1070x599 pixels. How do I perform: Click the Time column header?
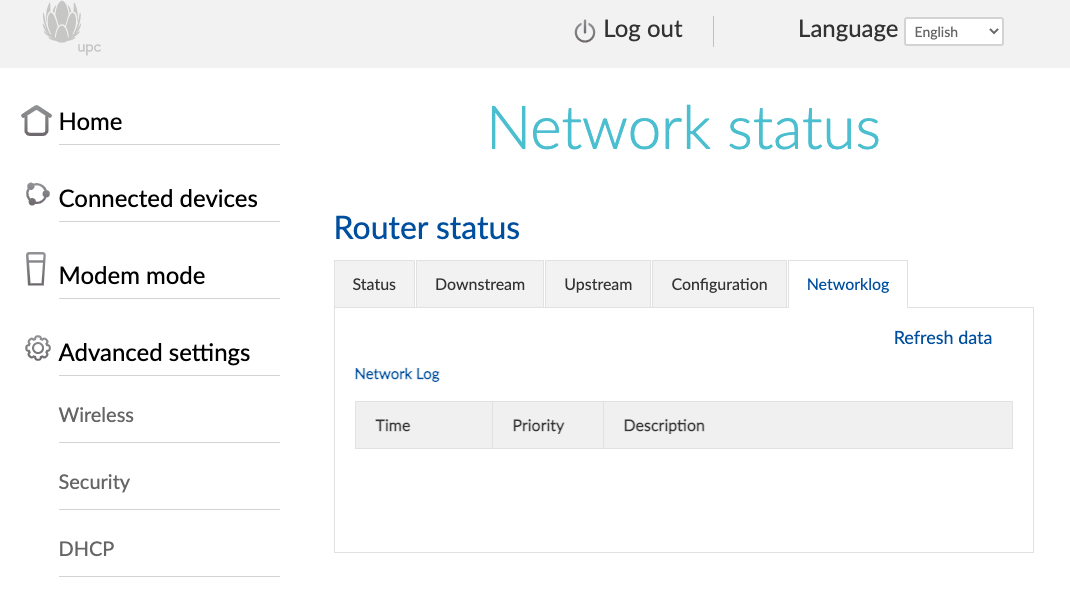[x=393, y=425]
